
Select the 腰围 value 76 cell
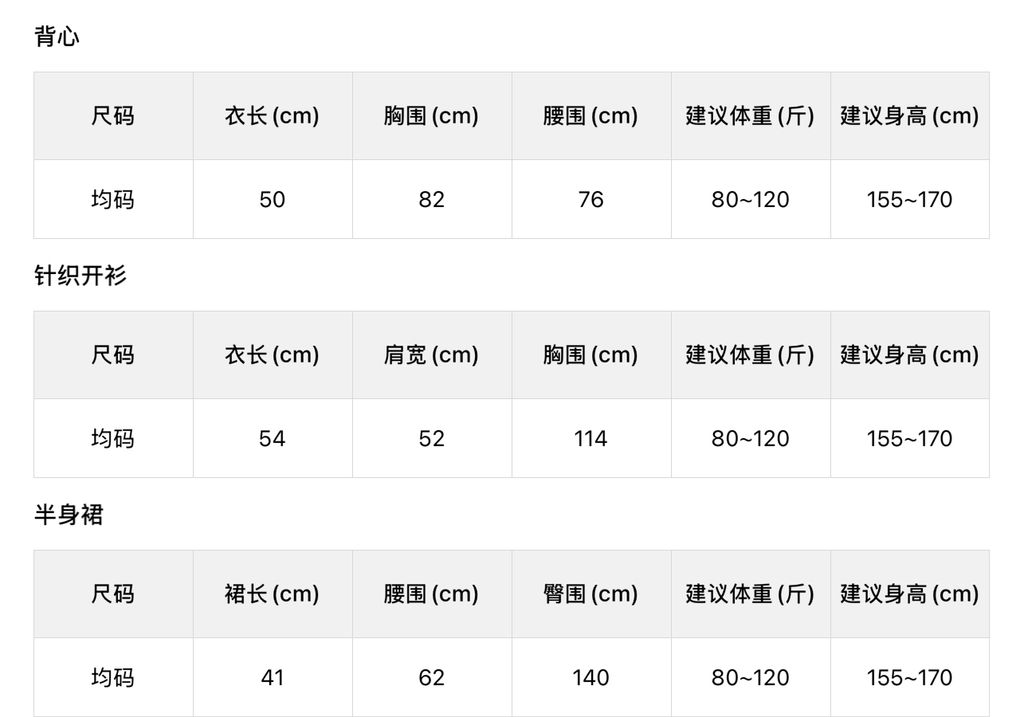coord(591,200)
